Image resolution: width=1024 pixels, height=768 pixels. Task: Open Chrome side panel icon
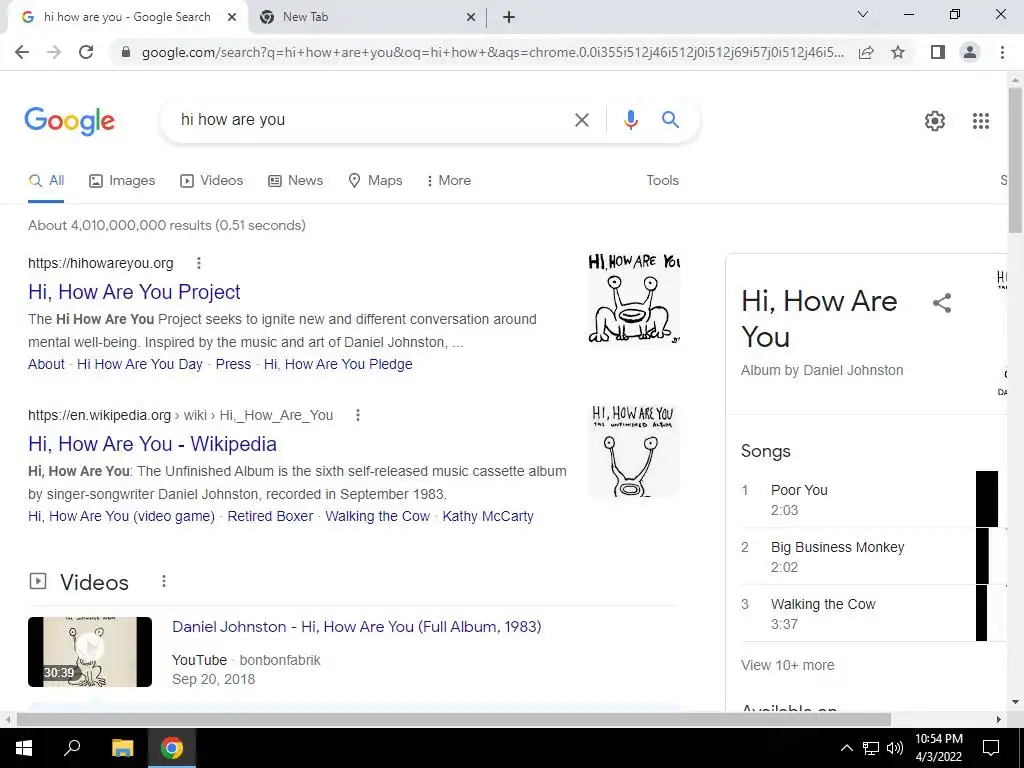(x=938, y=52)
